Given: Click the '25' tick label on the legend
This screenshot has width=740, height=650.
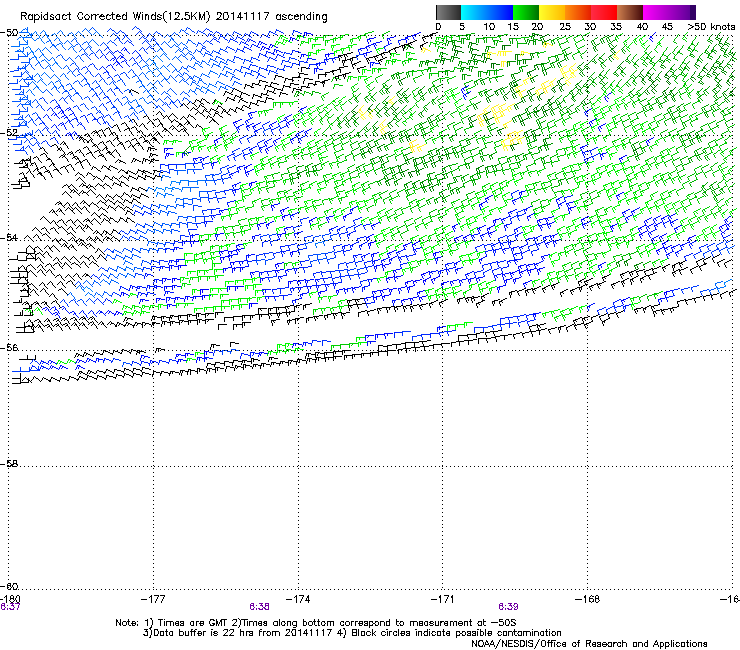Looking at the screenshot, I should [x=565, y=27].
